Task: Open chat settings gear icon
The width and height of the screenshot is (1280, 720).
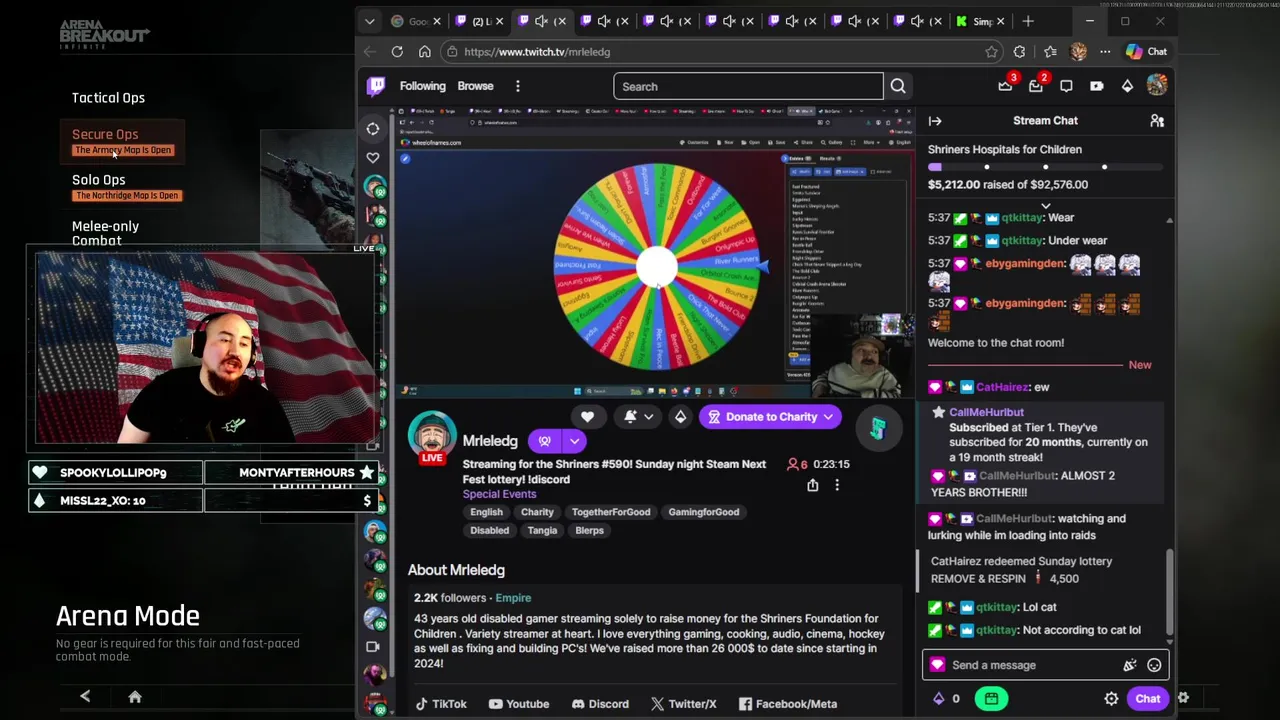Action: point(1111,699)
